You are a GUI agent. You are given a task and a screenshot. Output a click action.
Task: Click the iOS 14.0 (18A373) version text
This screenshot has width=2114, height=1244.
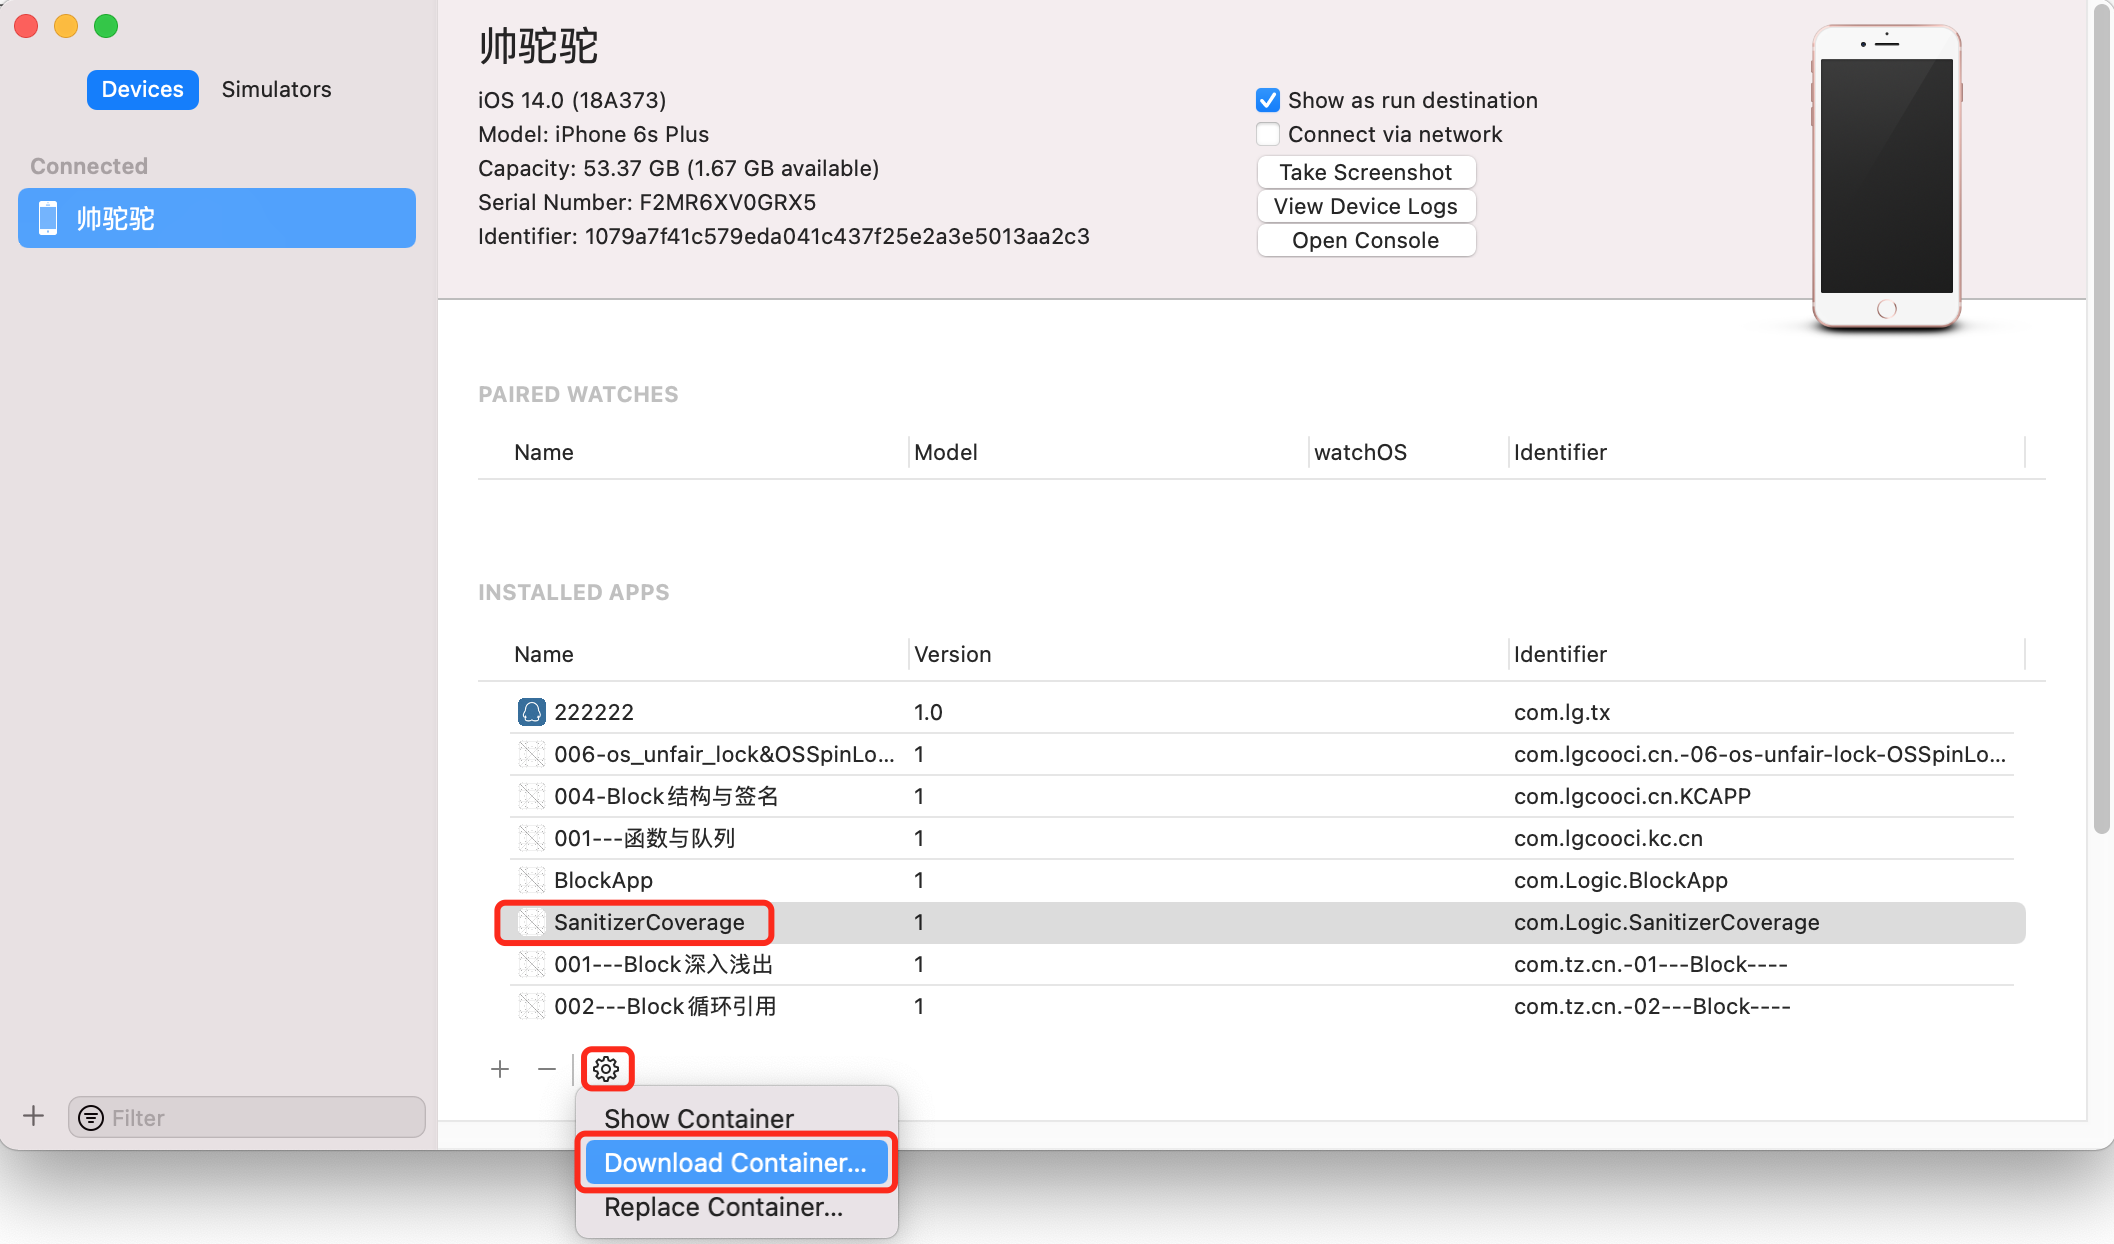point(572,100)
